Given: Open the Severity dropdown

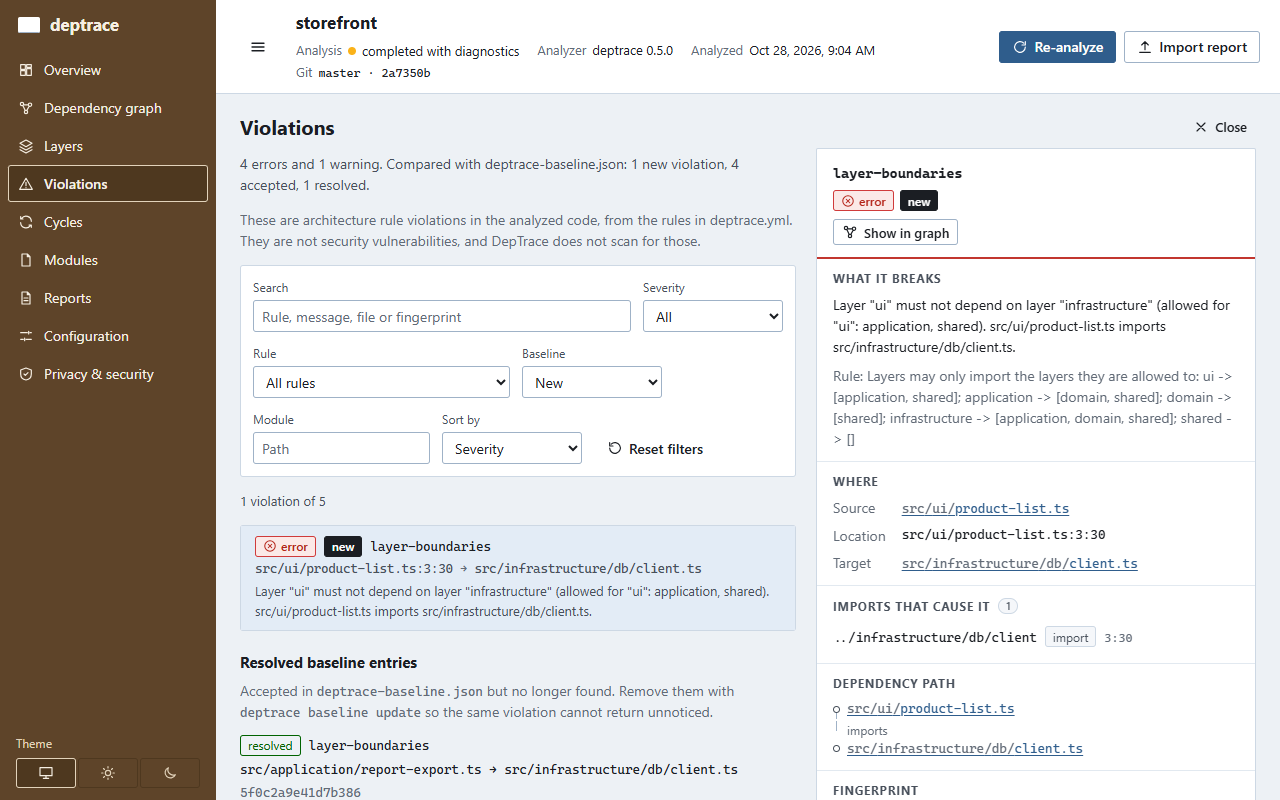Looking at the screenshot, I should 713,316.
